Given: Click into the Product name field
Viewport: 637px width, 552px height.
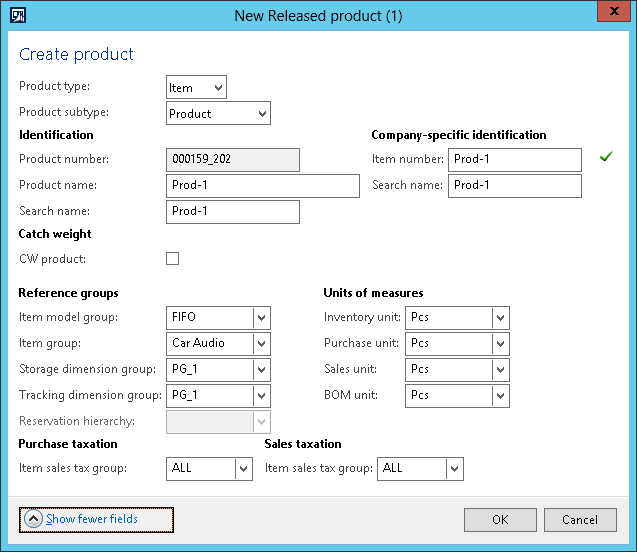Looking at the screenshot, I should 262,185.
